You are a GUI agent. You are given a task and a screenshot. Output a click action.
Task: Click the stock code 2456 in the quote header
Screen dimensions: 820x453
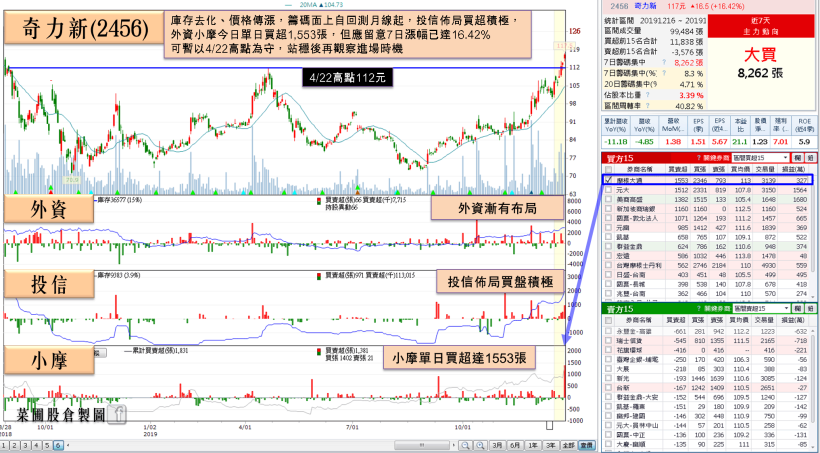tap(619, 6)
